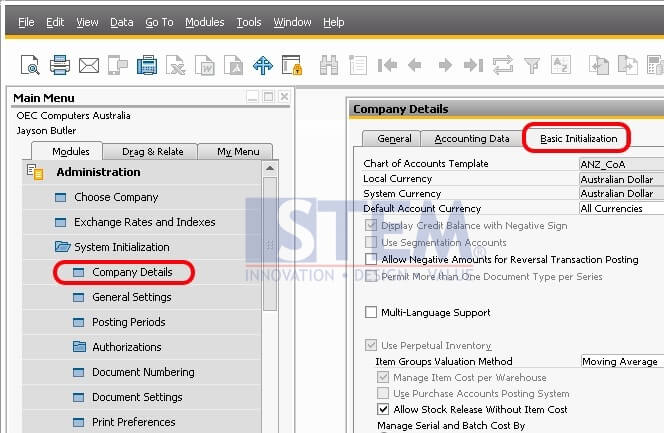
Task: Open Print Preview from the toolbar
Action: click(30, 65)
